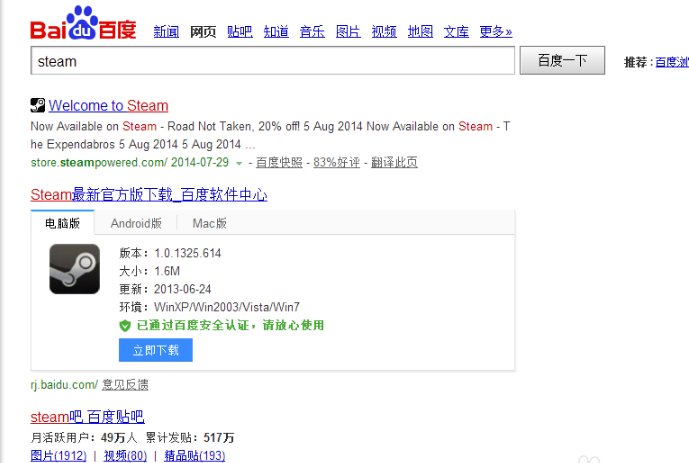Open the 音乐 navigation link

312,32
